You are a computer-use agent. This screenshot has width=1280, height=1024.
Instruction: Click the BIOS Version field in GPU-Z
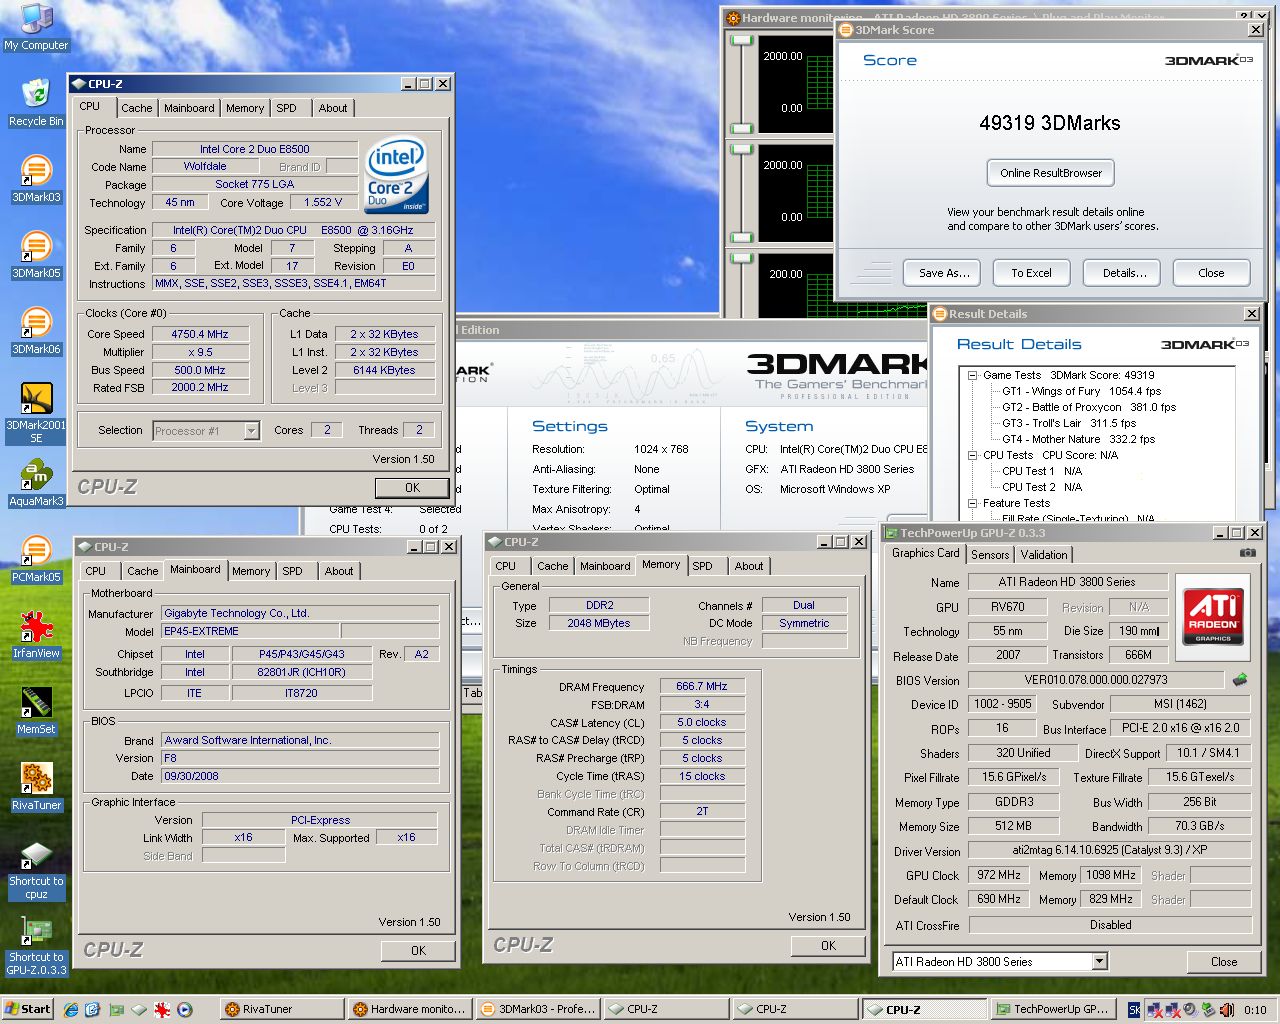[x=1096, y=680]
